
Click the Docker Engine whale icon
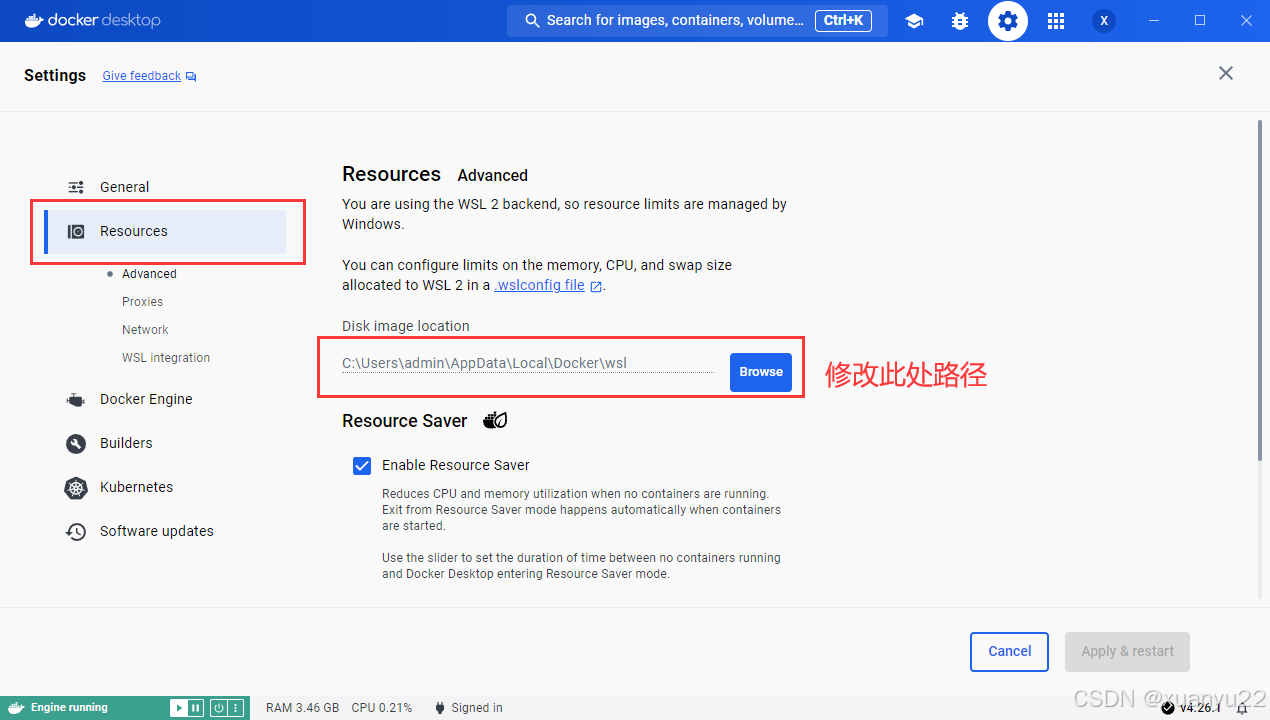76,399
